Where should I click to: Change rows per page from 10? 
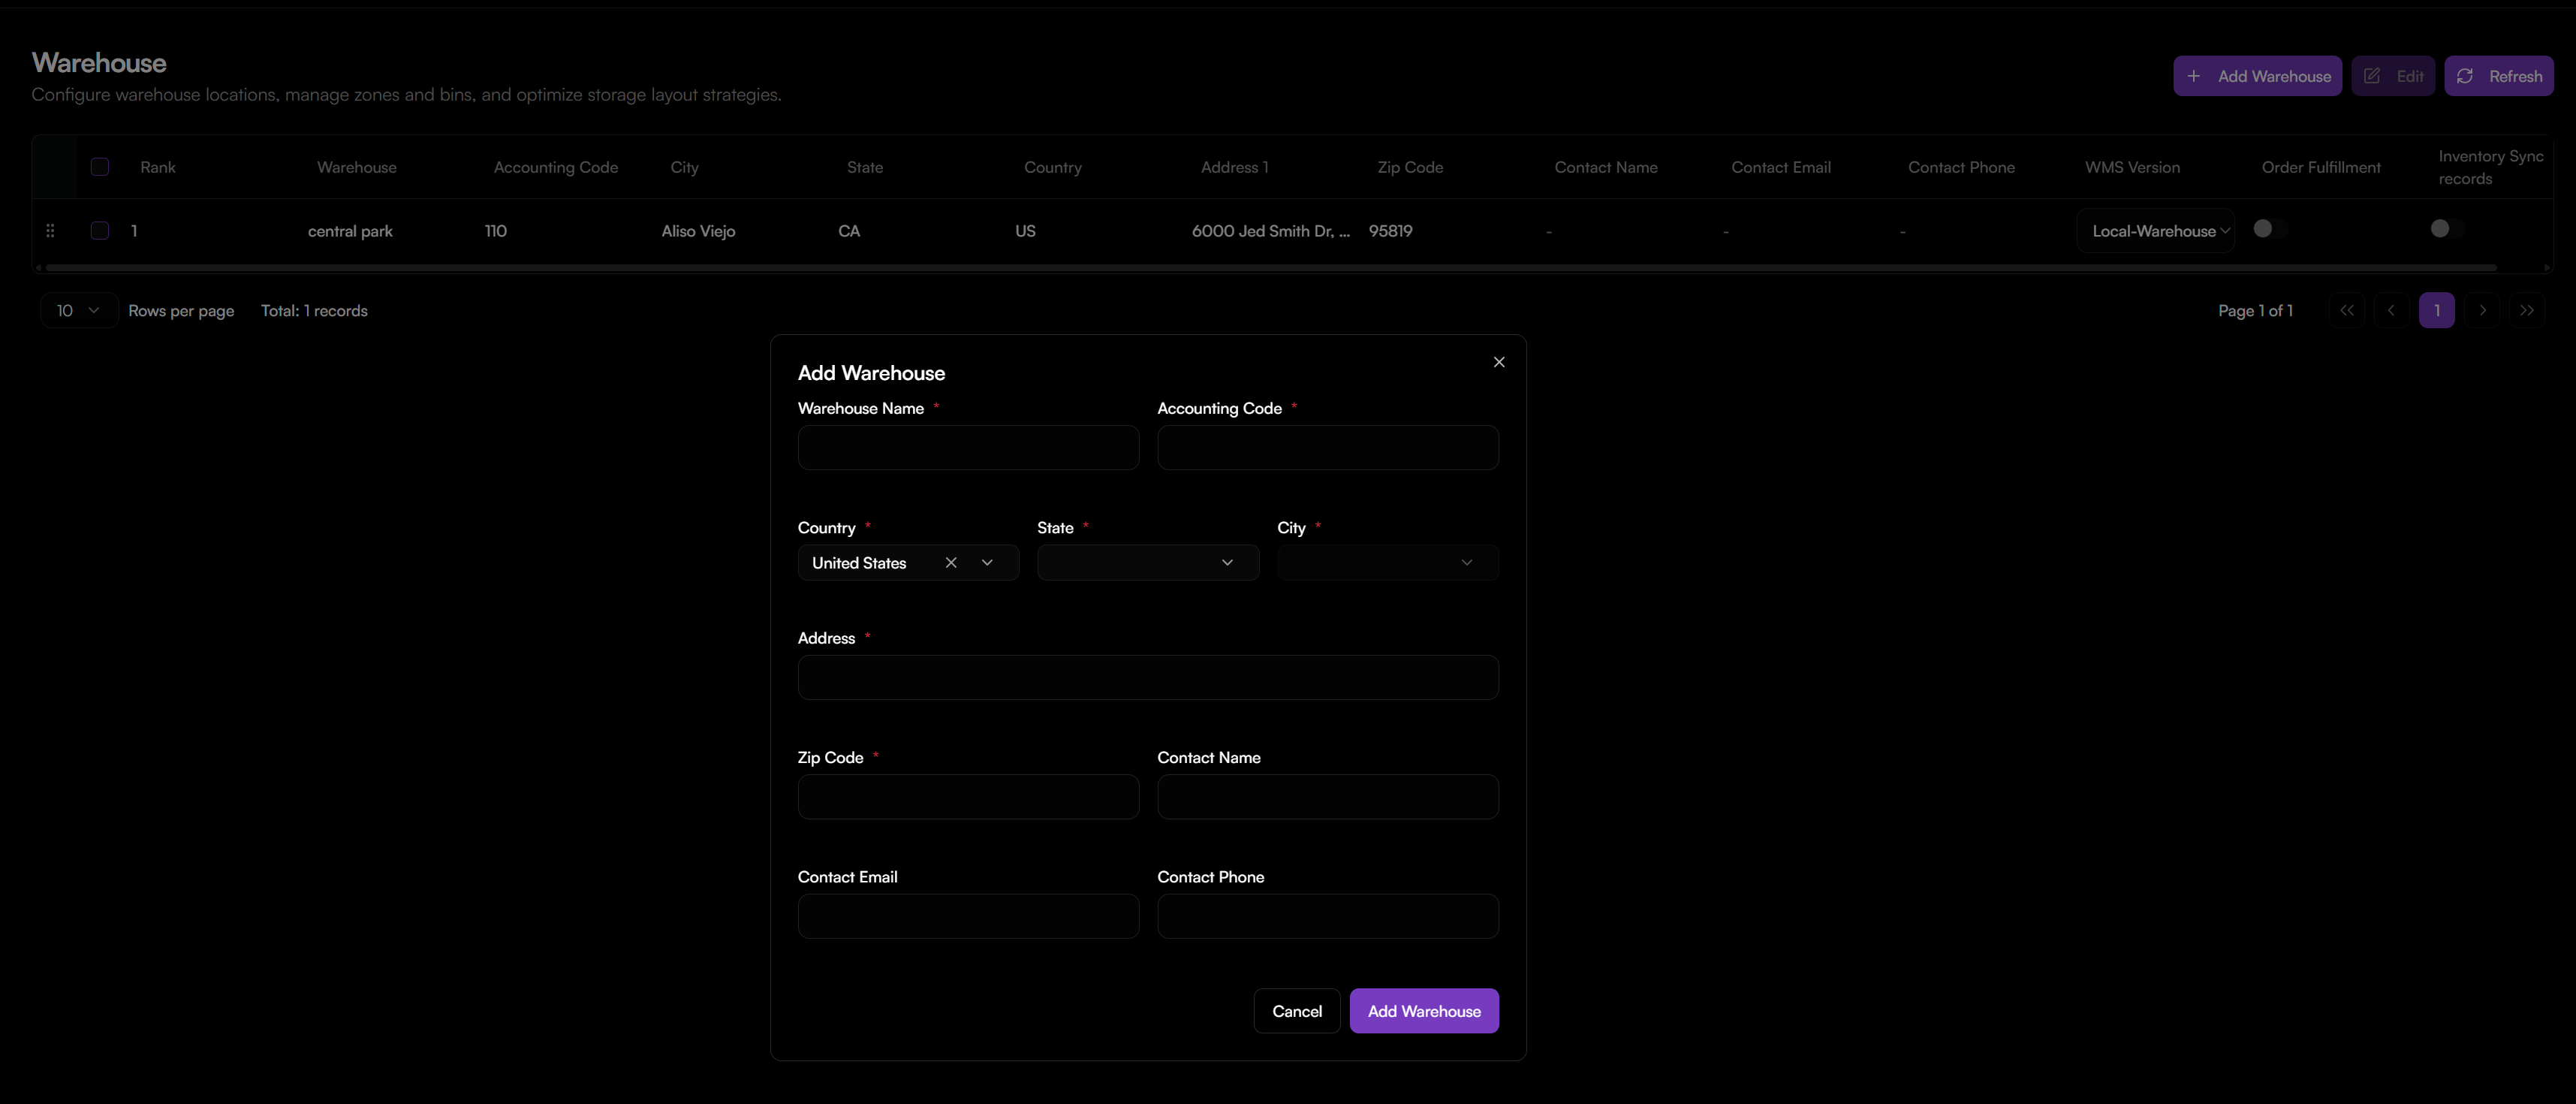(x=78, y=311)
